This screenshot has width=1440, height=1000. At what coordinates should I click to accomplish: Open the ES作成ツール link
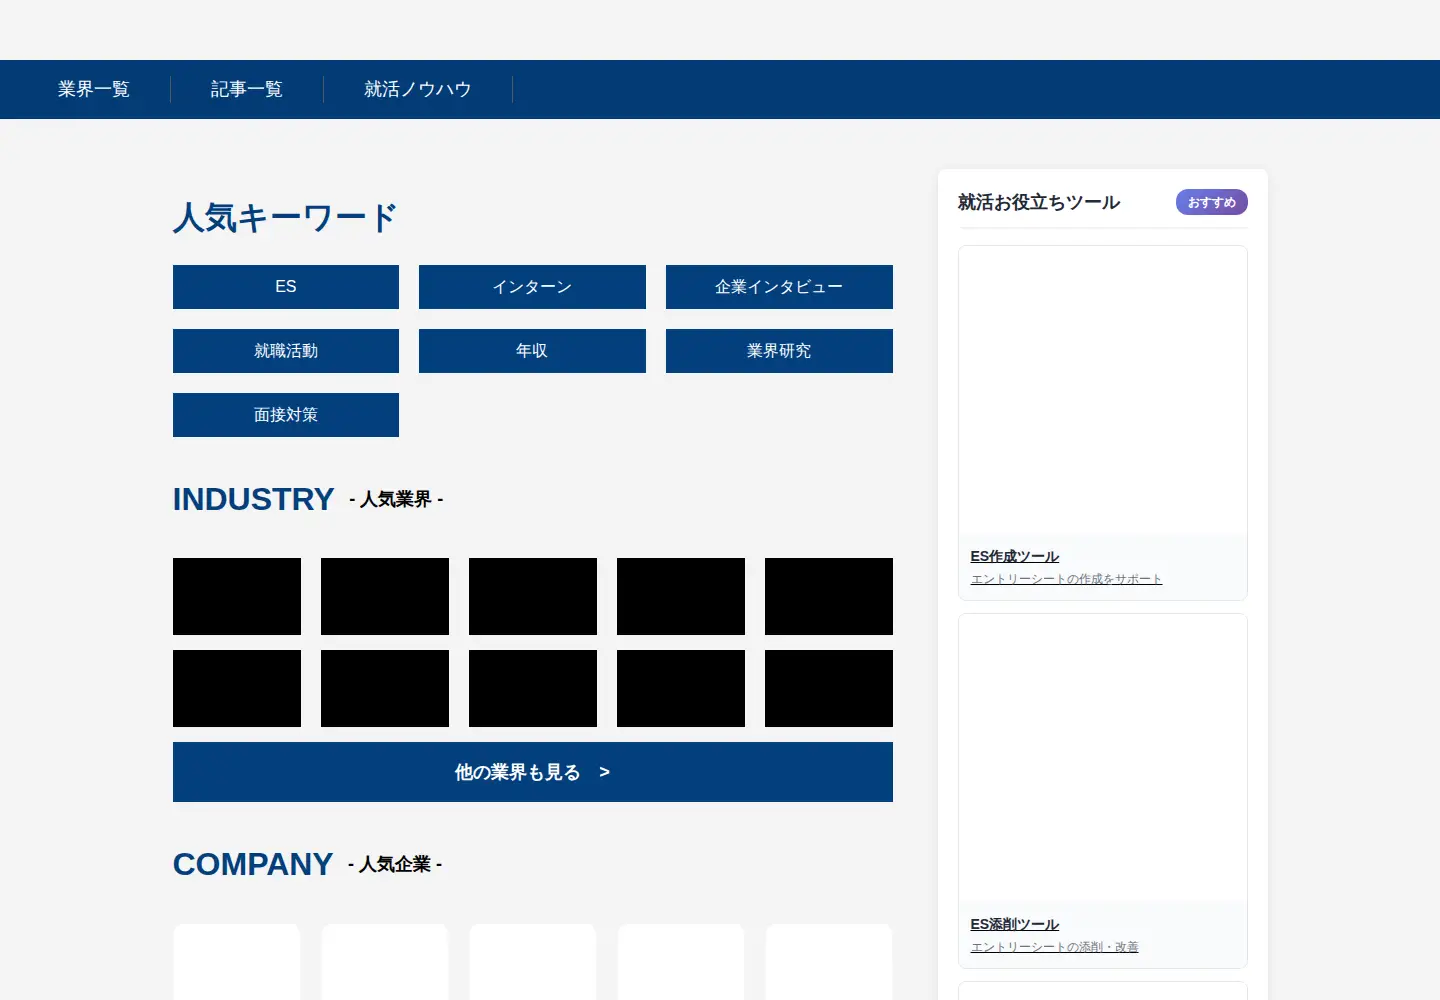pyautogui.click(x=1014, y=557)
